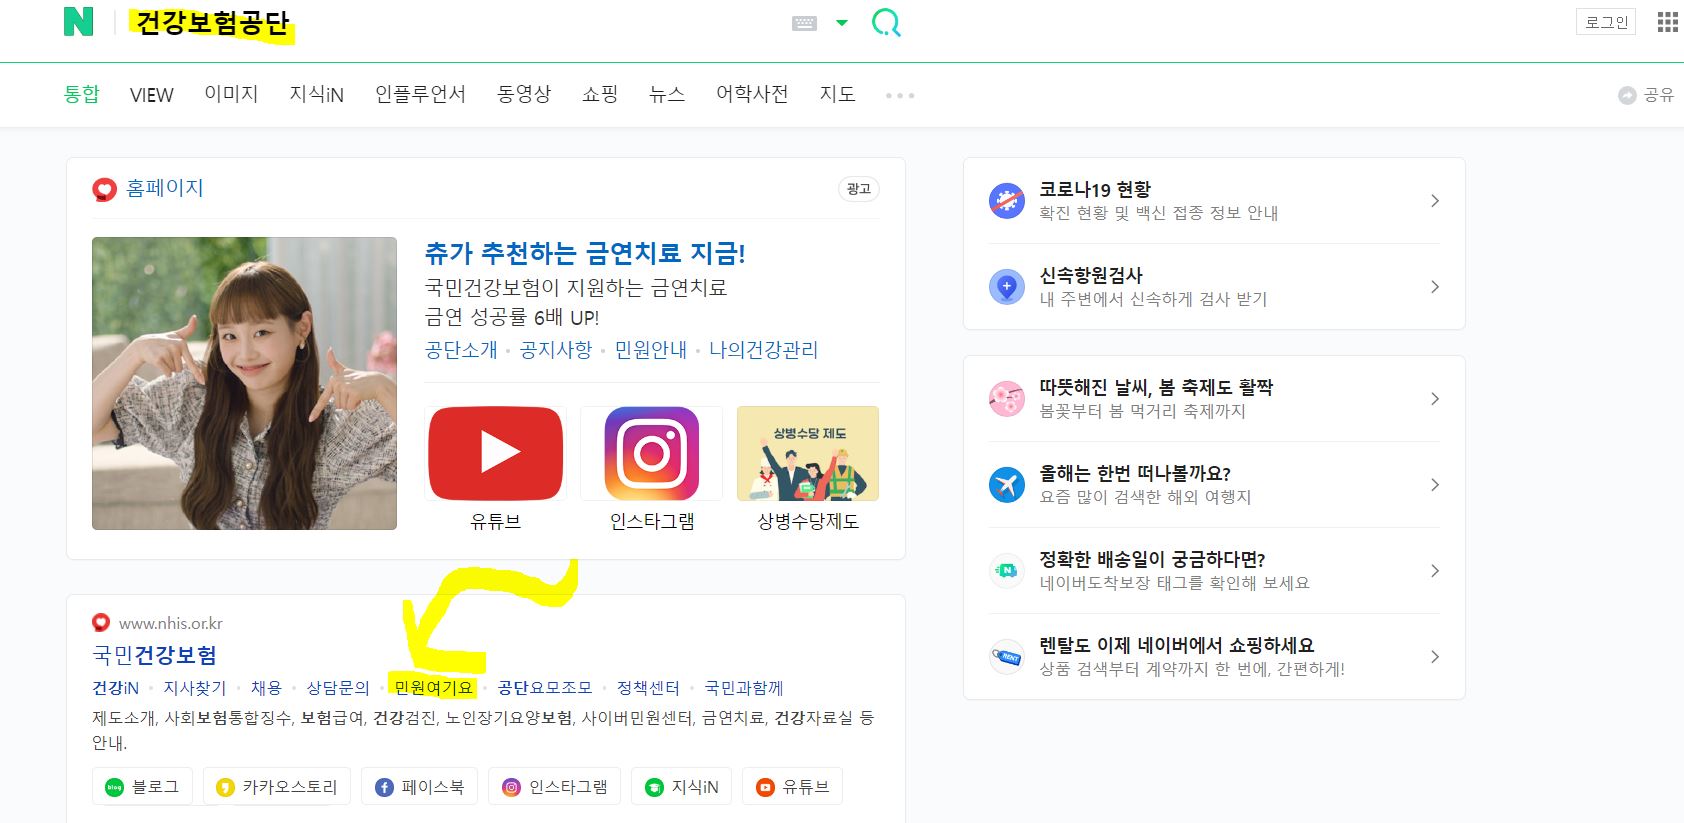Open the ad image thumbnail of the woman
Image resolution: width=1684 pixels, height=823 pixels.
[244, 383]
